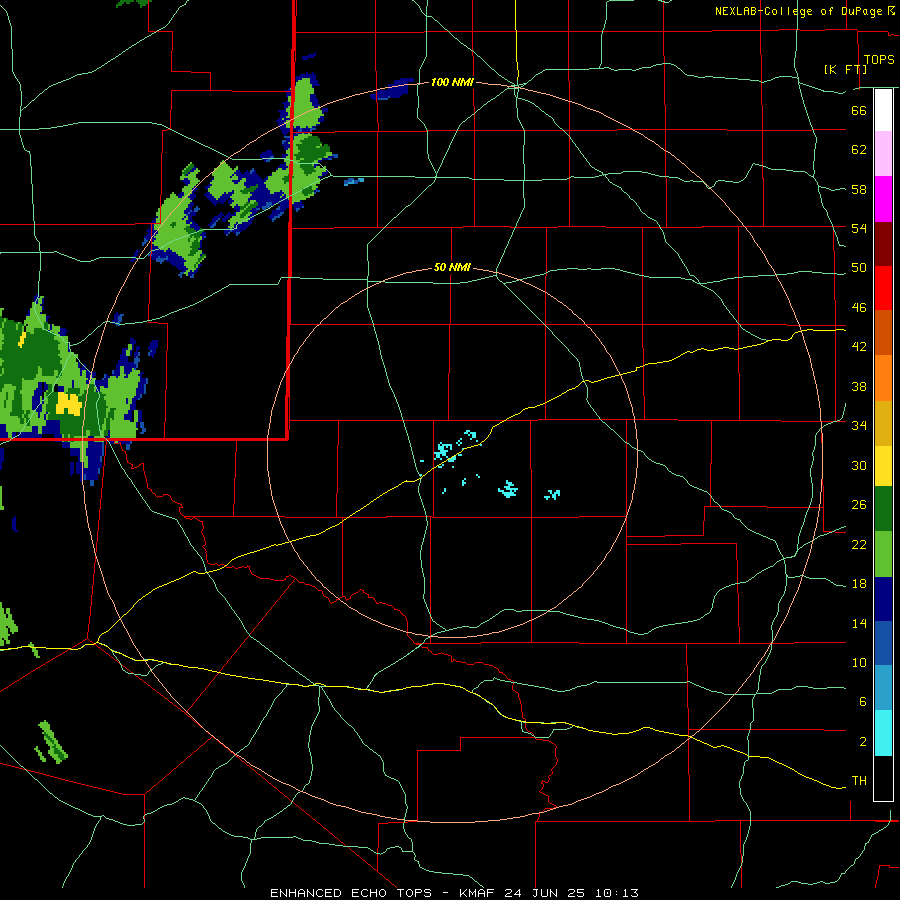Select the bright red legend swatch

pyautogui.click(x=883, y=288)
